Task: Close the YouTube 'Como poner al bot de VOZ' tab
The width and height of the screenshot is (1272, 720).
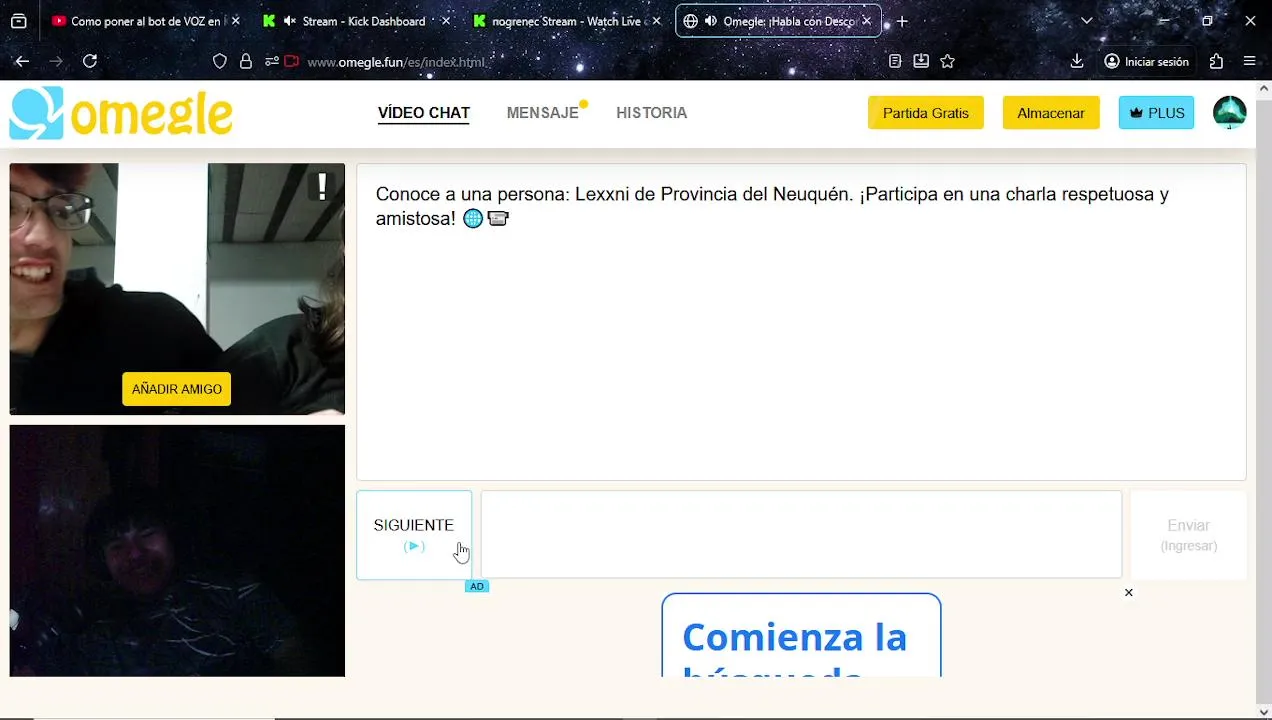Action: (x=236, y=21)
